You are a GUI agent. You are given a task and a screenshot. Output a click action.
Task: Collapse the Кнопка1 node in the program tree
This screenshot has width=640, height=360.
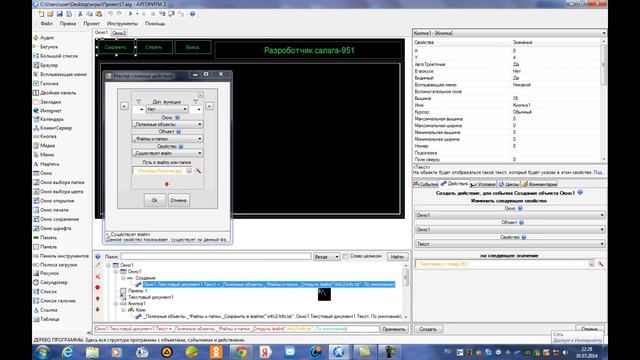coord(116,304)
